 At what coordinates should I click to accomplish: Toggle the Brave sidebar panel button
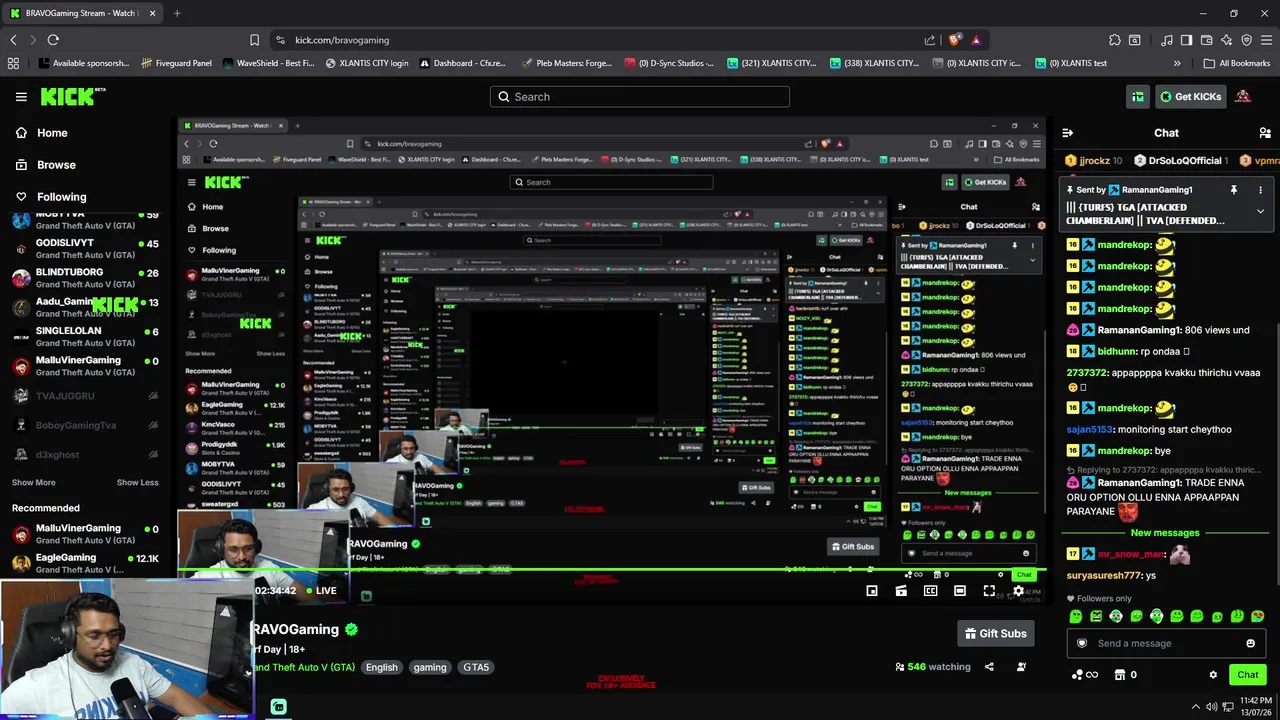pos(1186,40)
